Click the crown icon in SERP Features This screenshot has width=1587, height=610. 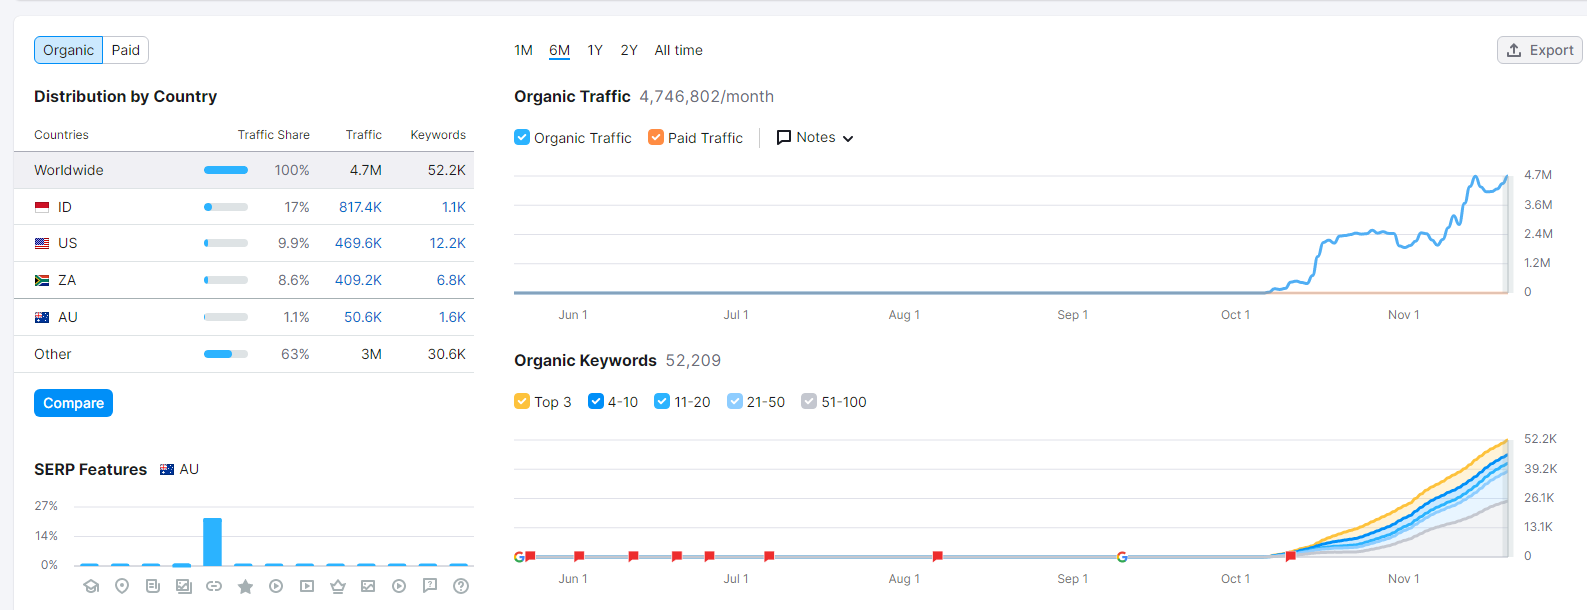click(337, 586)
